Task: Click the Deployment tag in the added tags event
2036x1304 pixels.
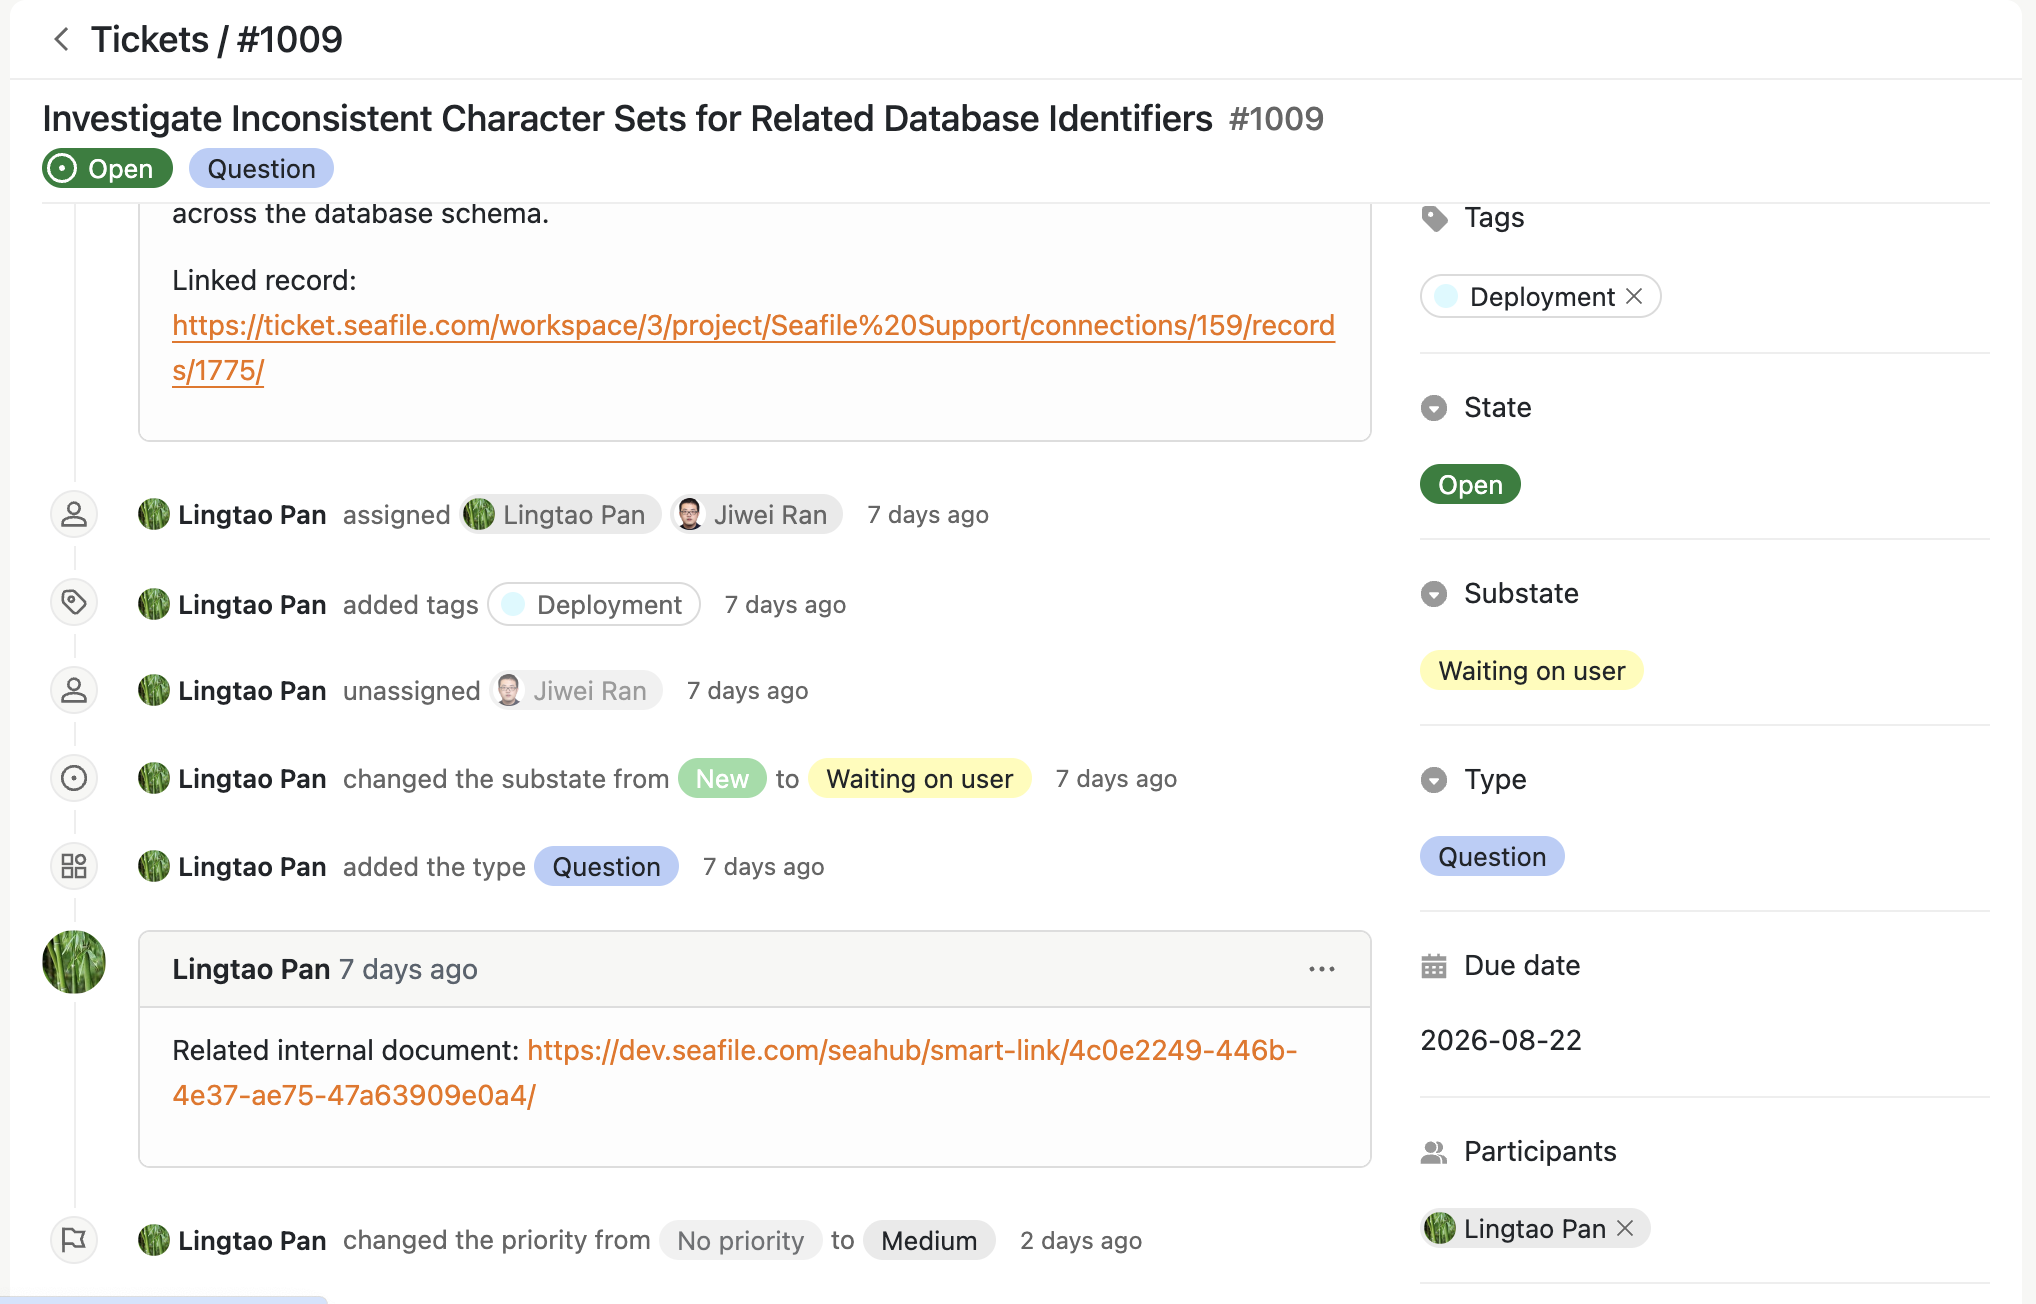Action: [x=594, y=604]
